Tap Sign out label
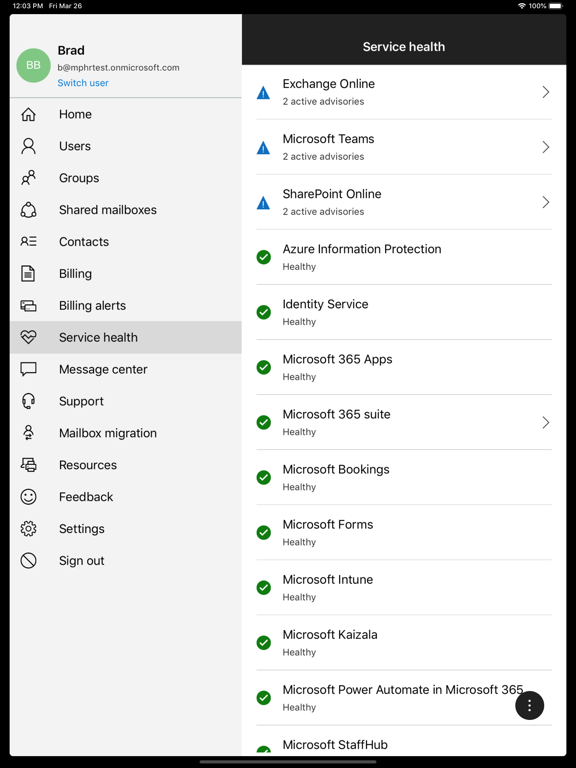 (x=81, y=561)
